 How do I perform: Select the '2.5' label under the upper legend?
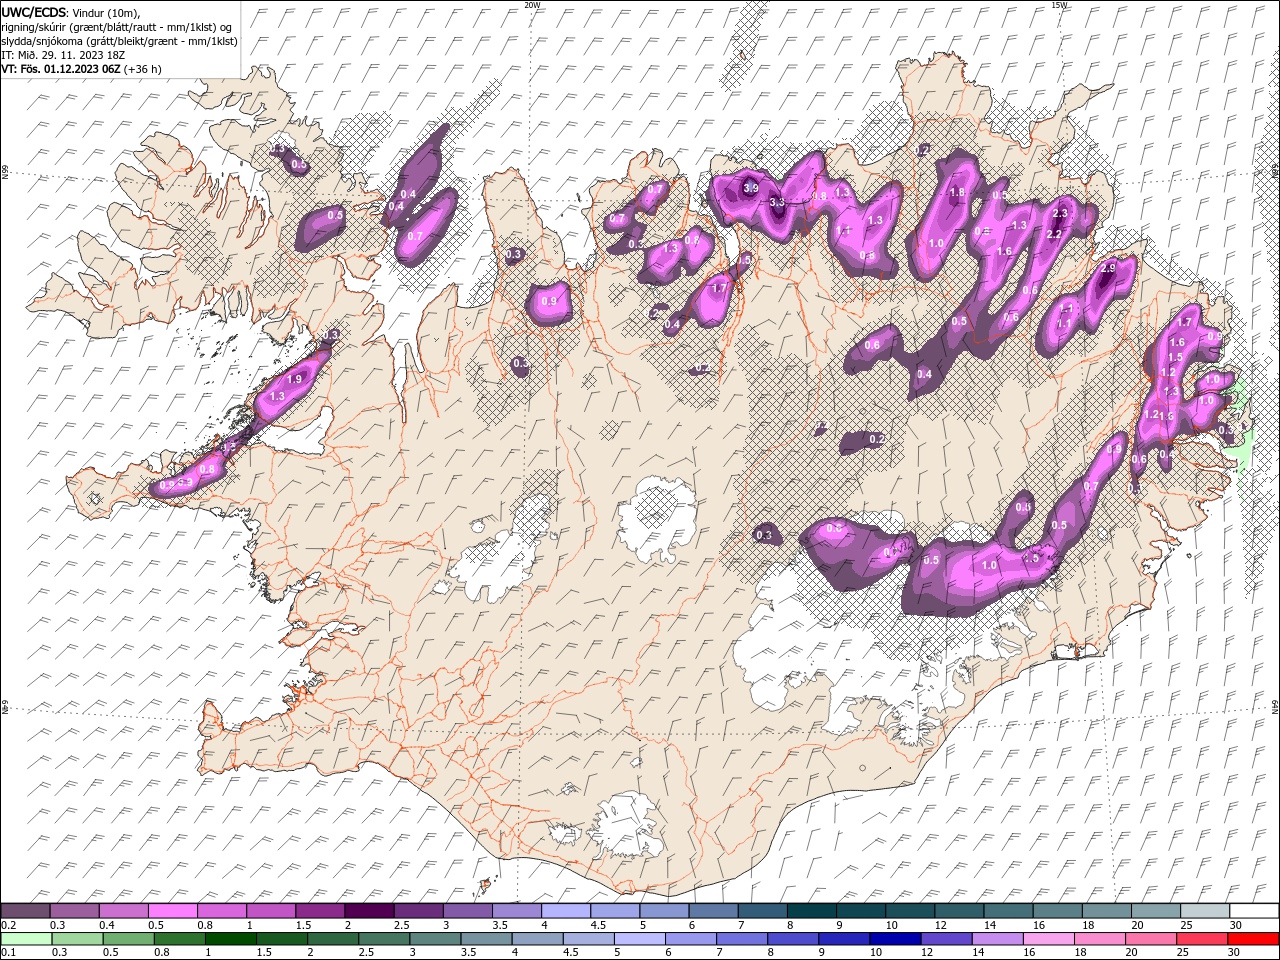click(x=401, y=925)
